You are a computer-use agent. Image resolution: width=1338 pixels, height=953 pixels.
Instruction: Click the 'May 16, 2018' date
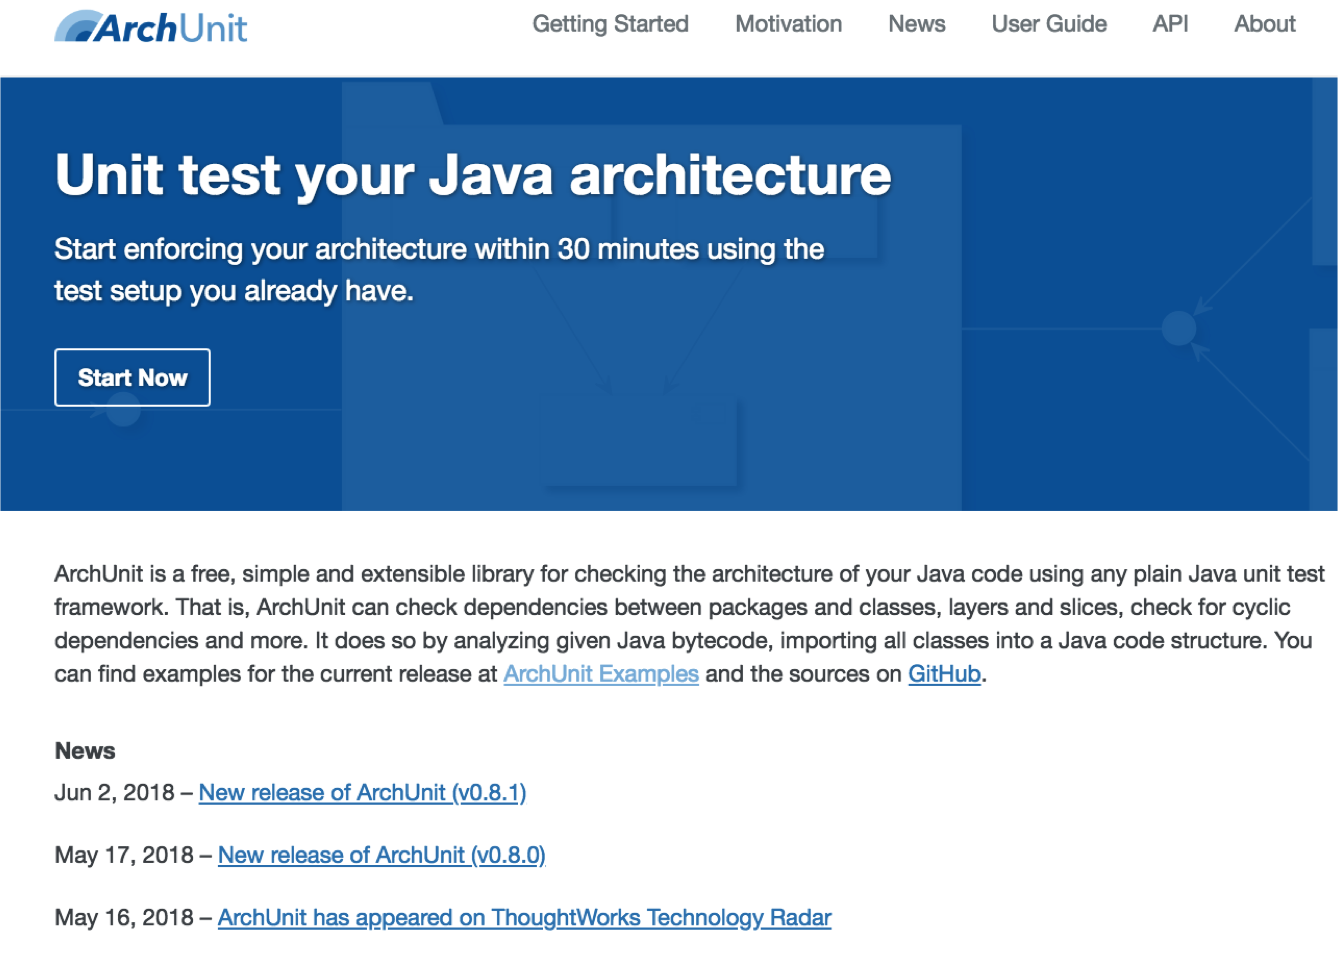coord(124,918)
